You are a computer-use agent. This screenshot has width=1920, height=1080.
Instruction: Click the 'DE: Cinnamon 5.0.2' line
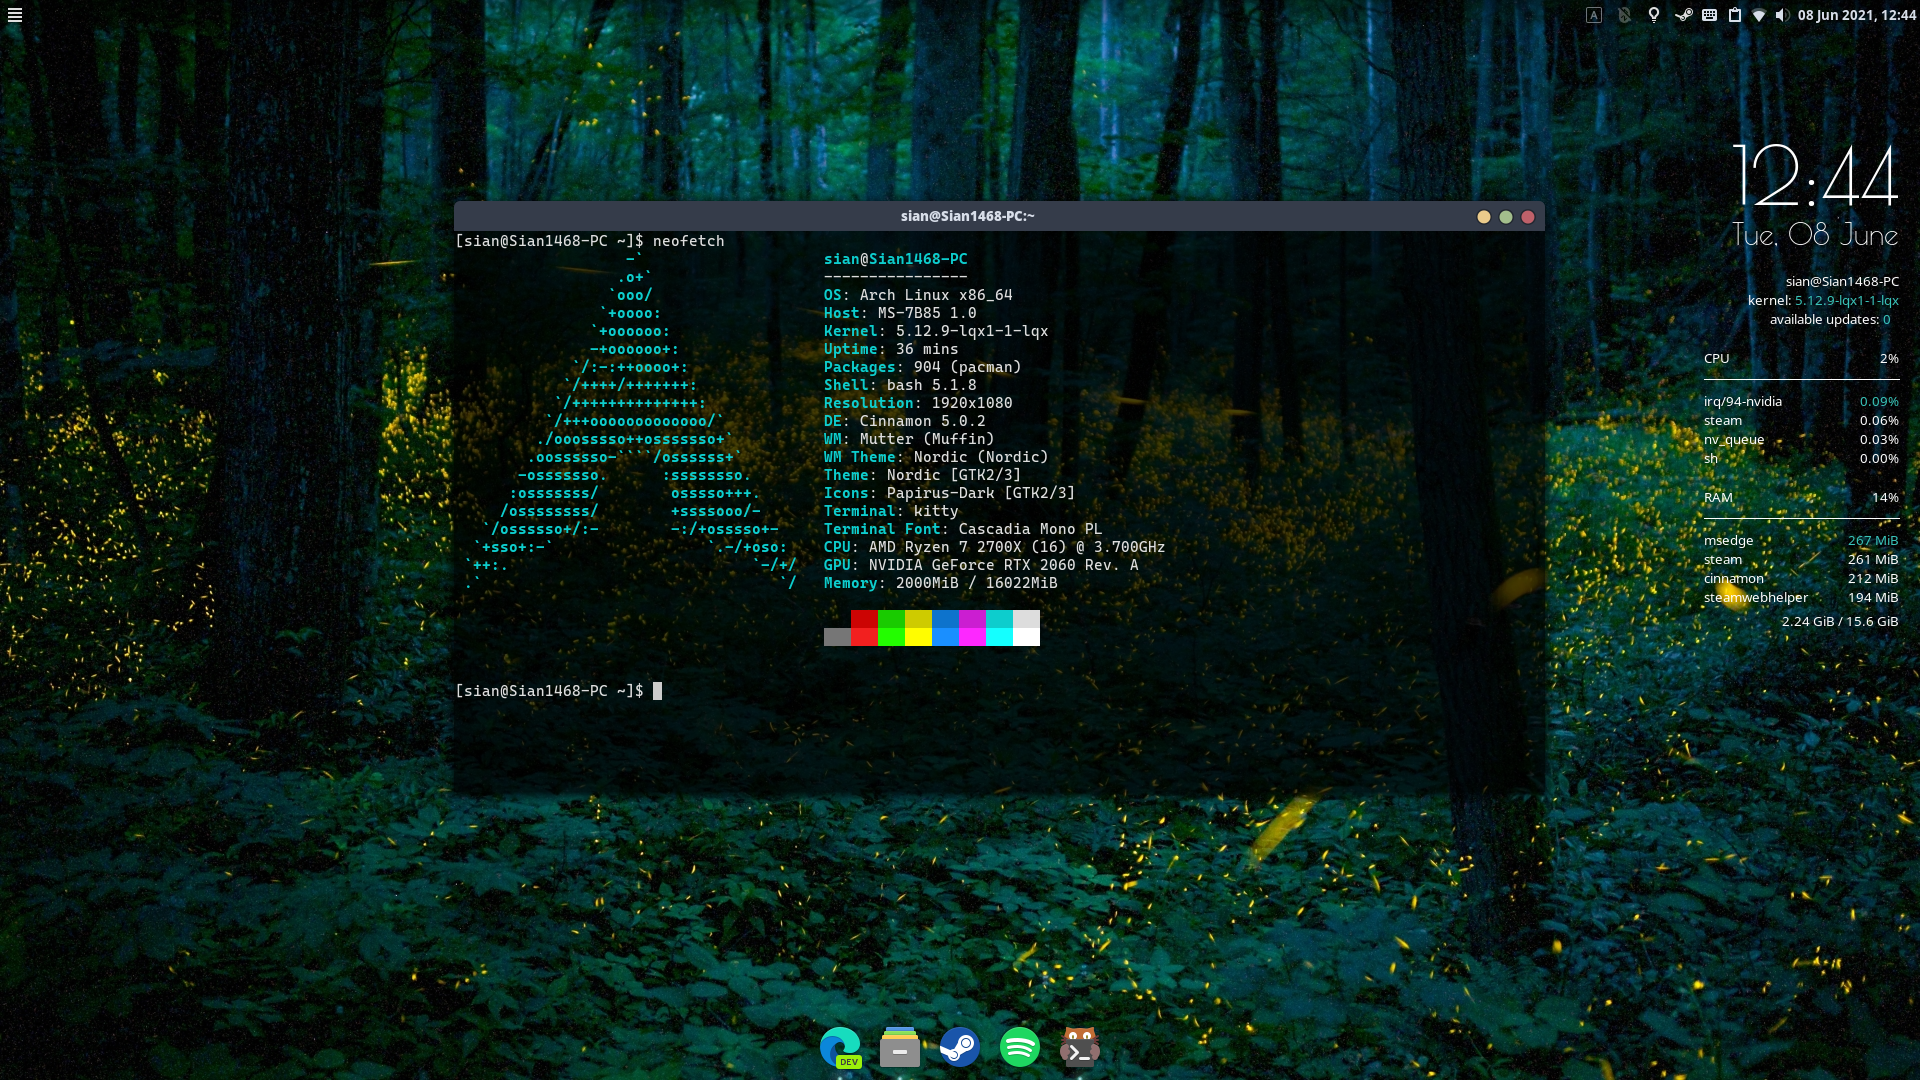click(904, 421)
